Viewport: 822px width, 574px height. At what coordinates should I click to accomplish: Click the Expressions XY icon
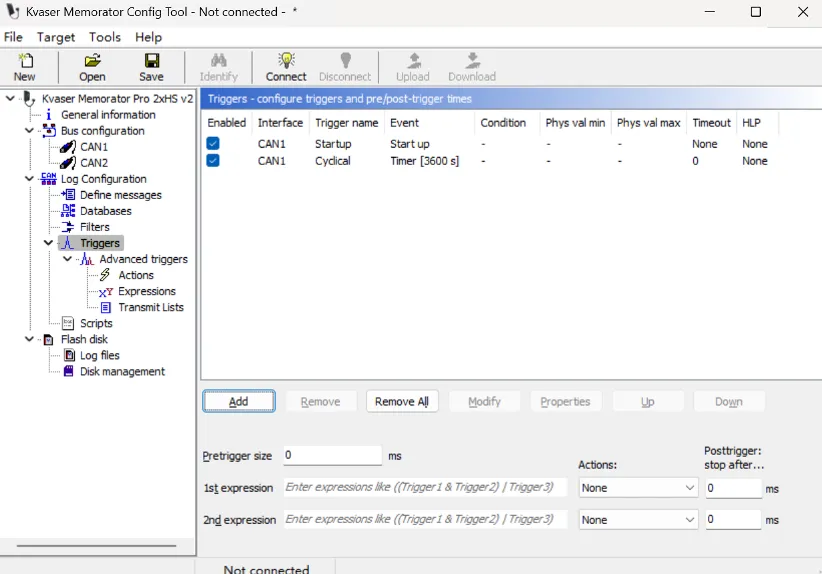[x=105, y=292]
